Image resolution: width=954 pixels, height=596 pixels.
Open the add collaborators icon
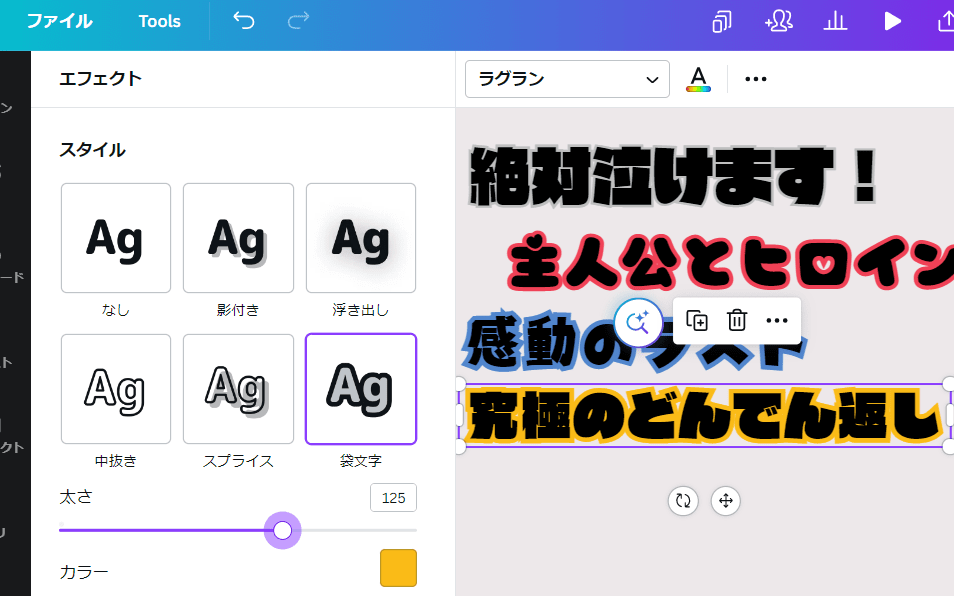click(x=779, y=21)
